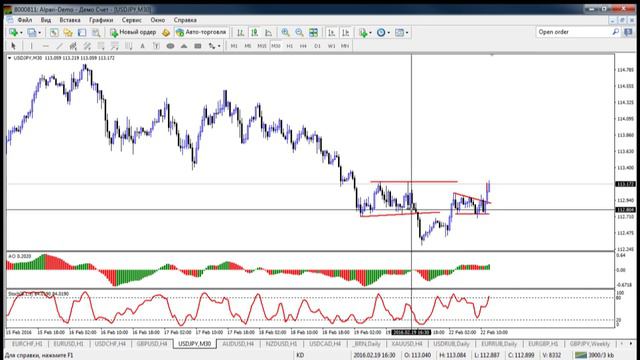Expand the Periods dropdown arrow
640x360 pixels.
tap(388, 33)
